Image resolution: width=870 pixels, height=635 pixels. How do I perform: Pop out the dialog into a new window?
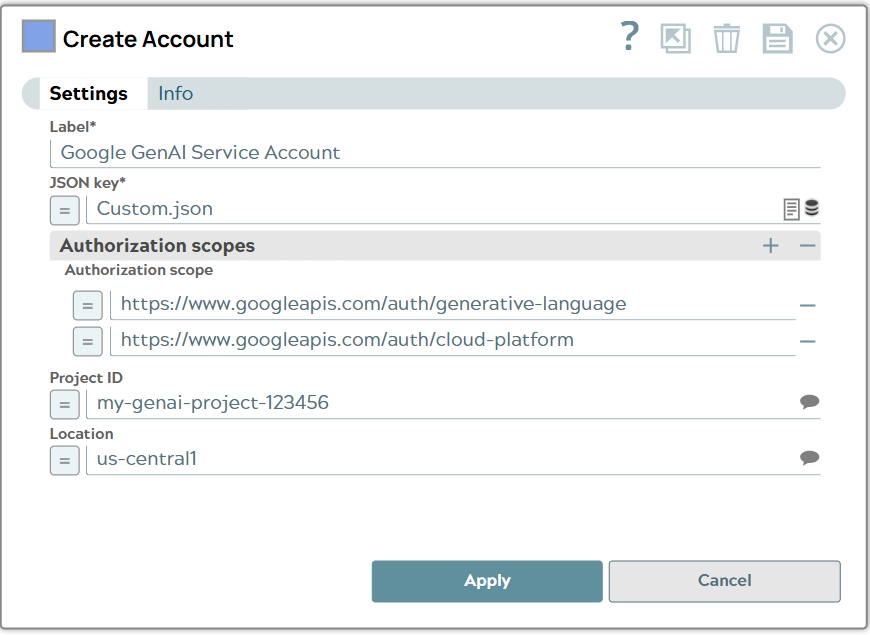point(676,38)
